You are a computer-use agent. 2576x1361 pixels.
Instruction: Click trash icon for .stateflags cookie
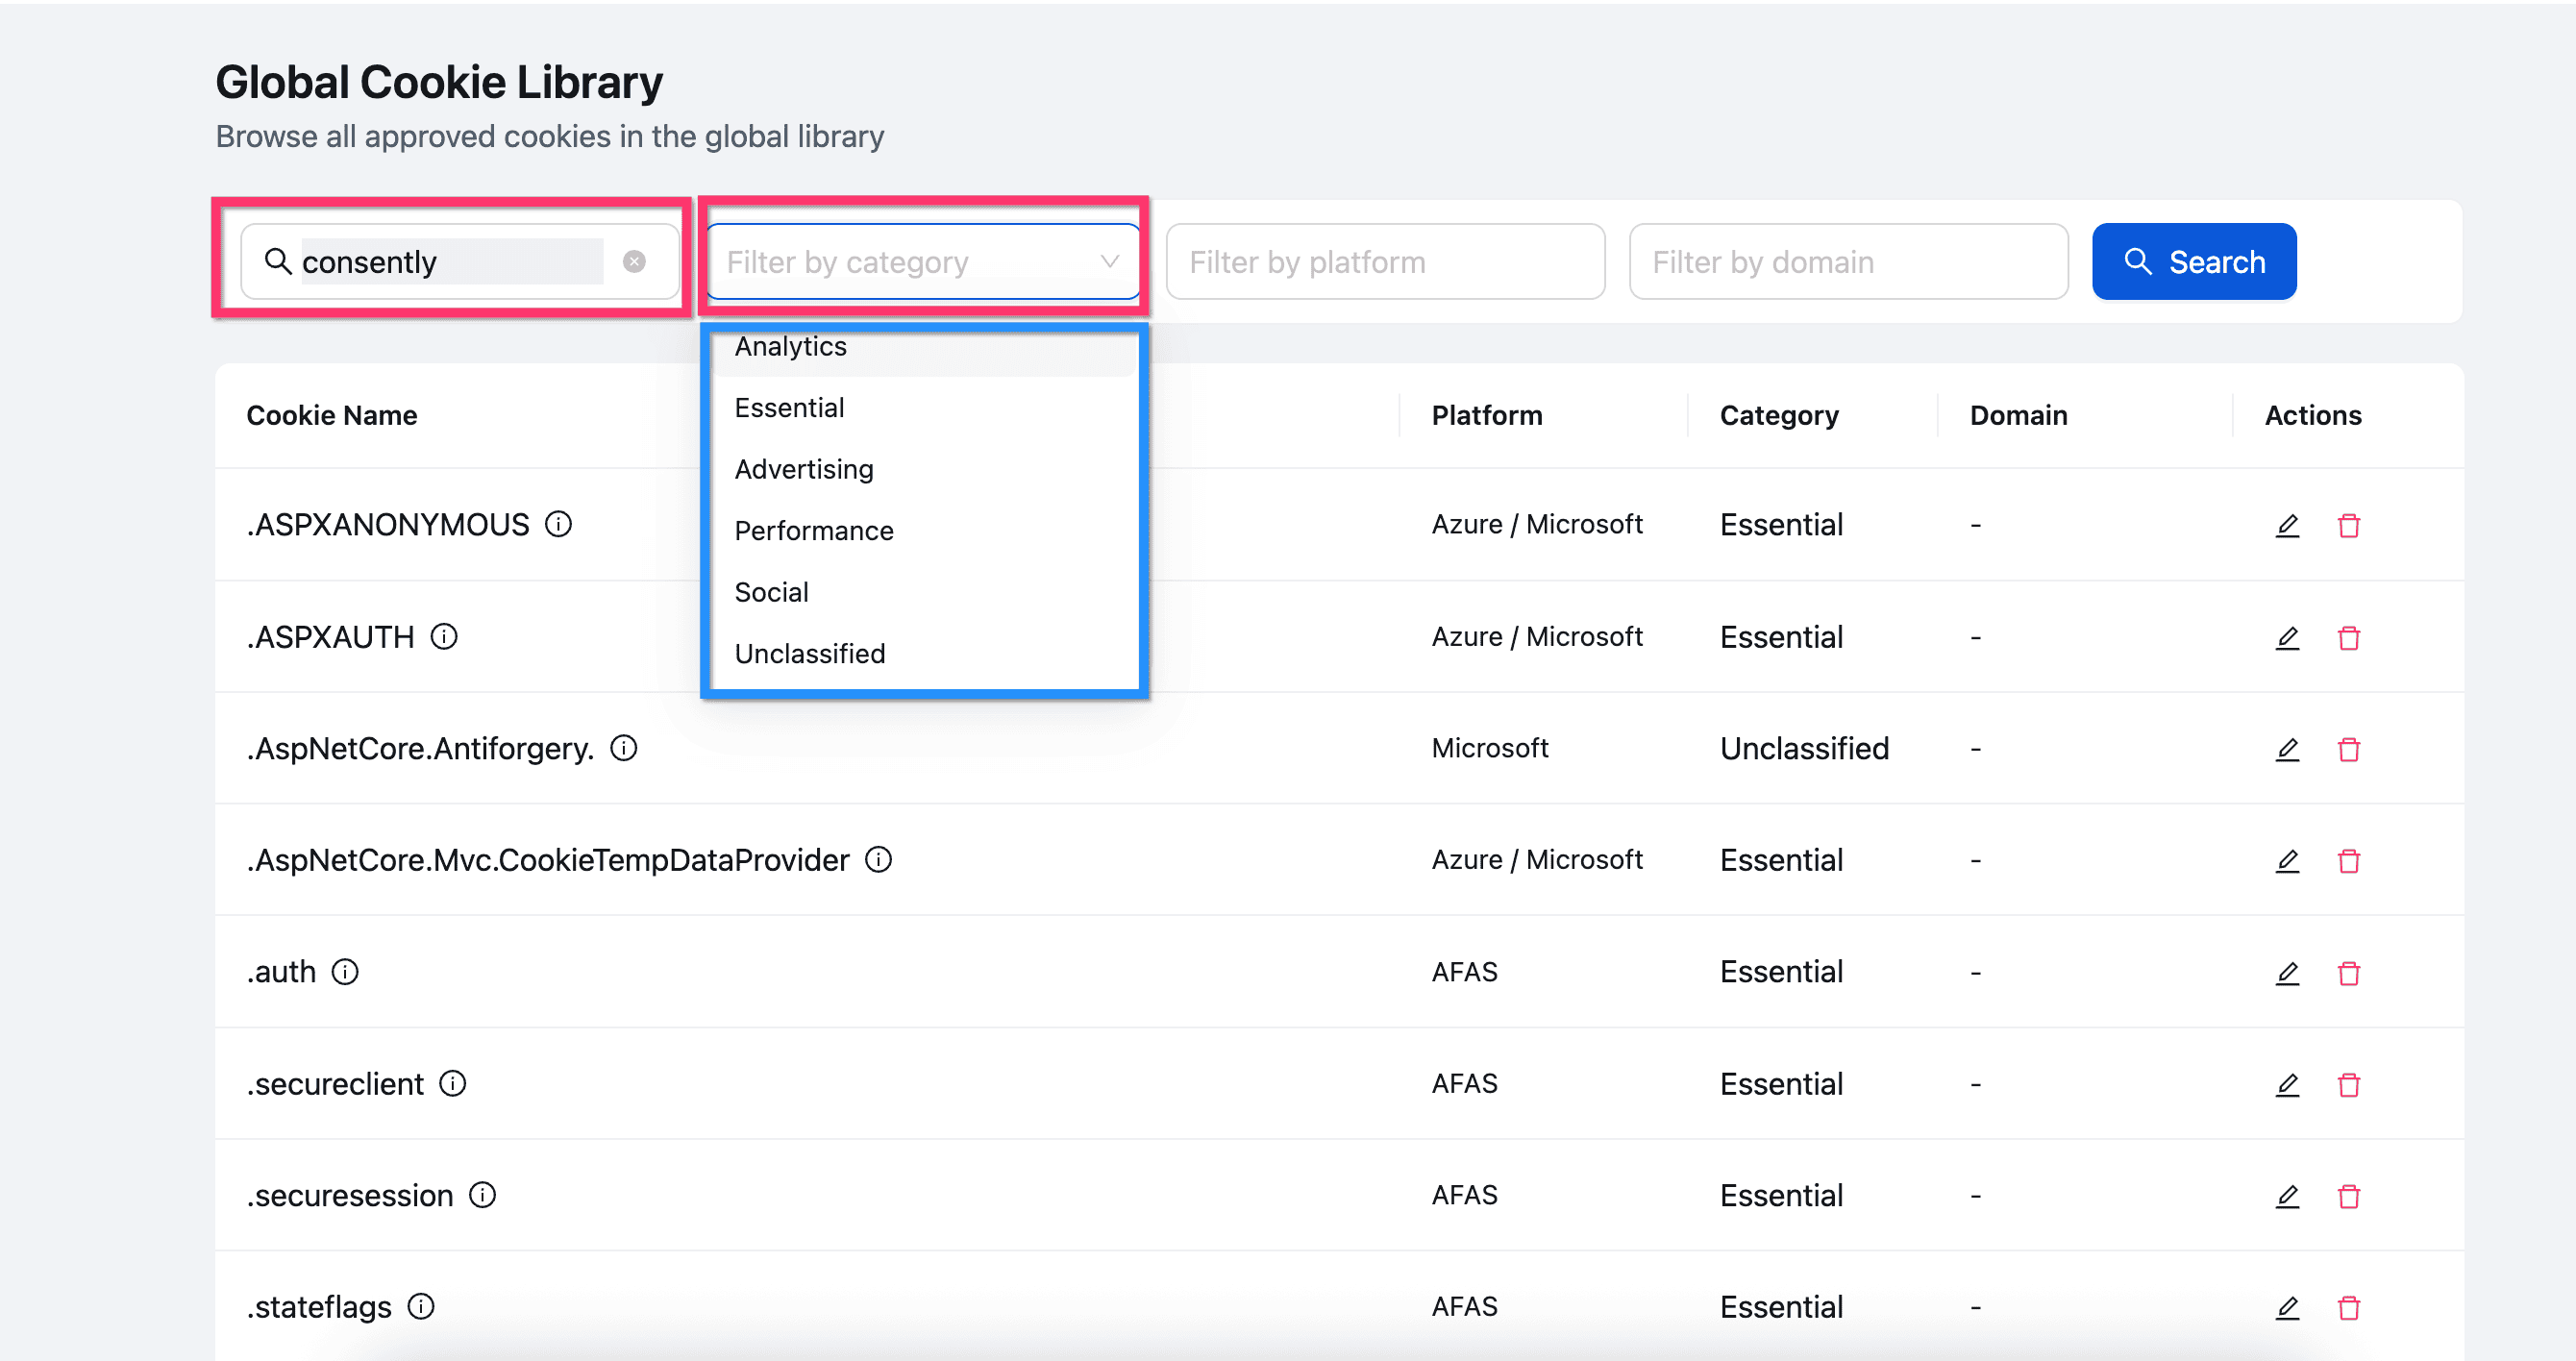pos(2348,1307)
